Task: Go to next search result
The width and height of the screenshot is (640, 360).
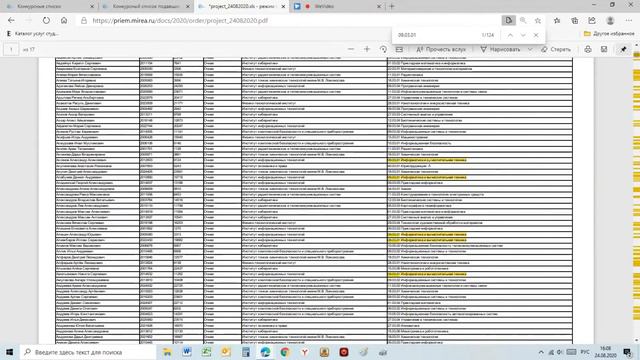Action: [x=523, y=35]
